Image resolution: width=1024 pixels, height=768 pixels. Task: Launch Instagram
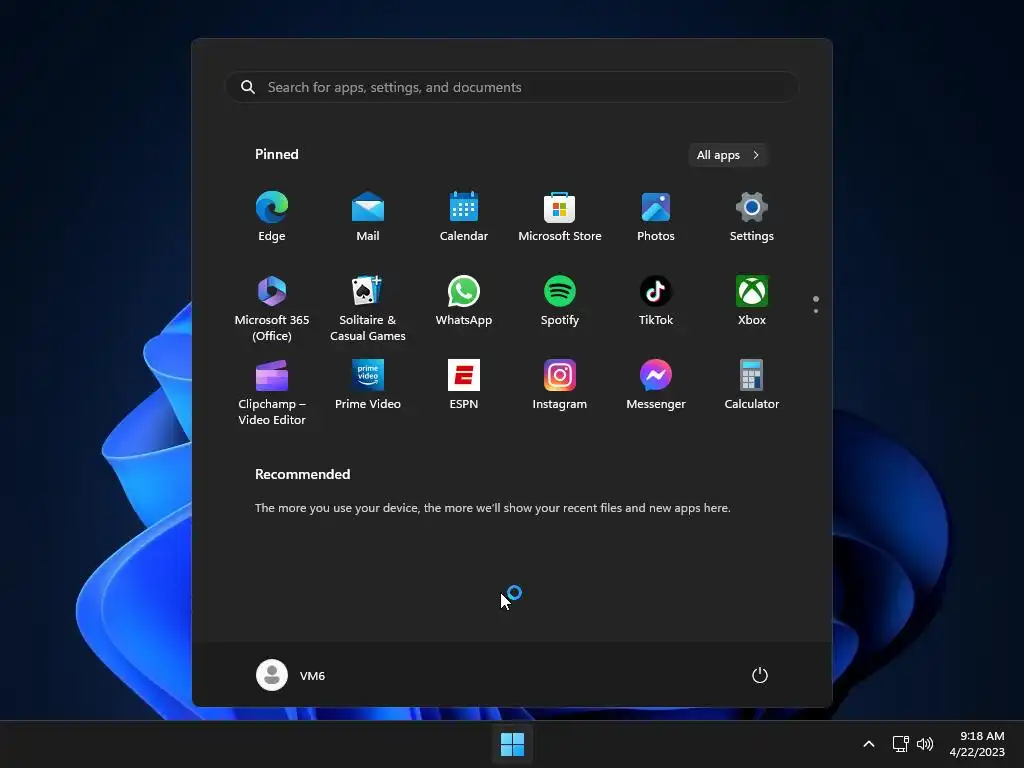click(560, 385)
